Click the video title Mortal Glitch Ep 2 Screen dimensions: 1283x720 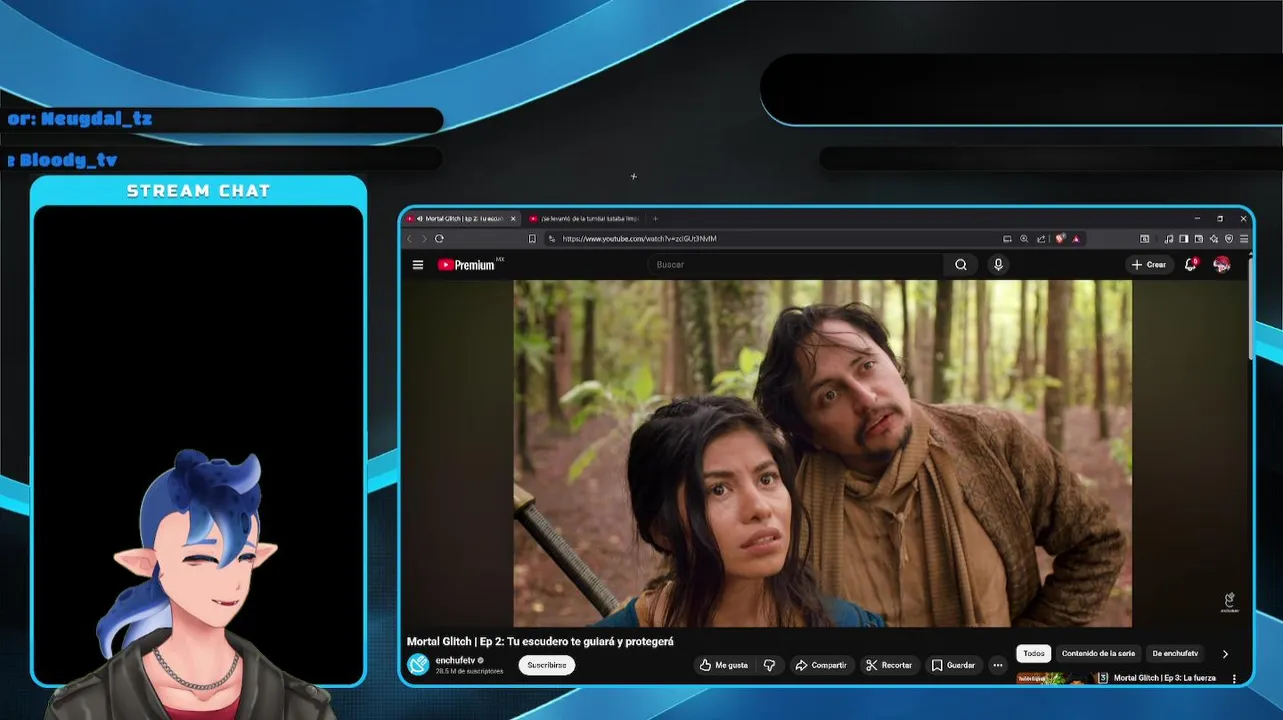(540, 642)
